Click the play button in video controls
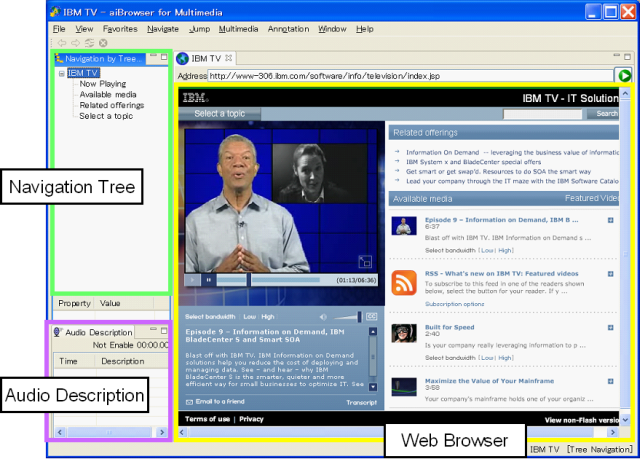Image resolution: width=640 pixels, height=459 pixels. [193, 280]
